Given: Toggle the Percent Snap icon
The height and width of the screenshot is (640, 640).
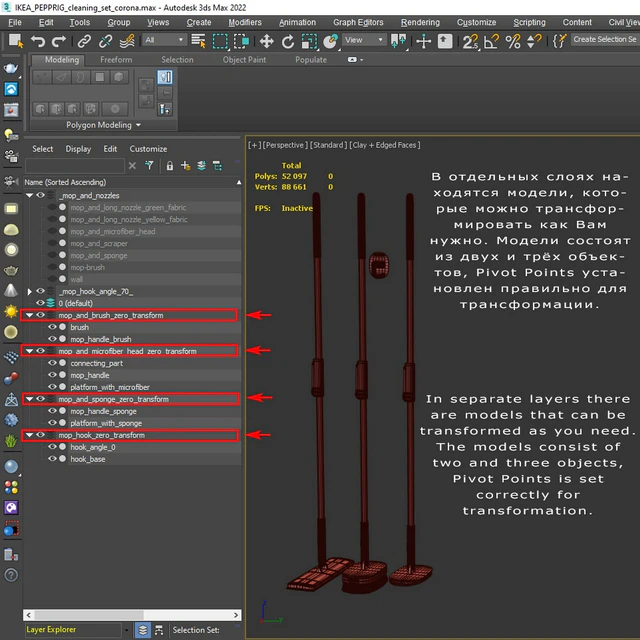Looking at the screenshot, I should click(513, 41).
